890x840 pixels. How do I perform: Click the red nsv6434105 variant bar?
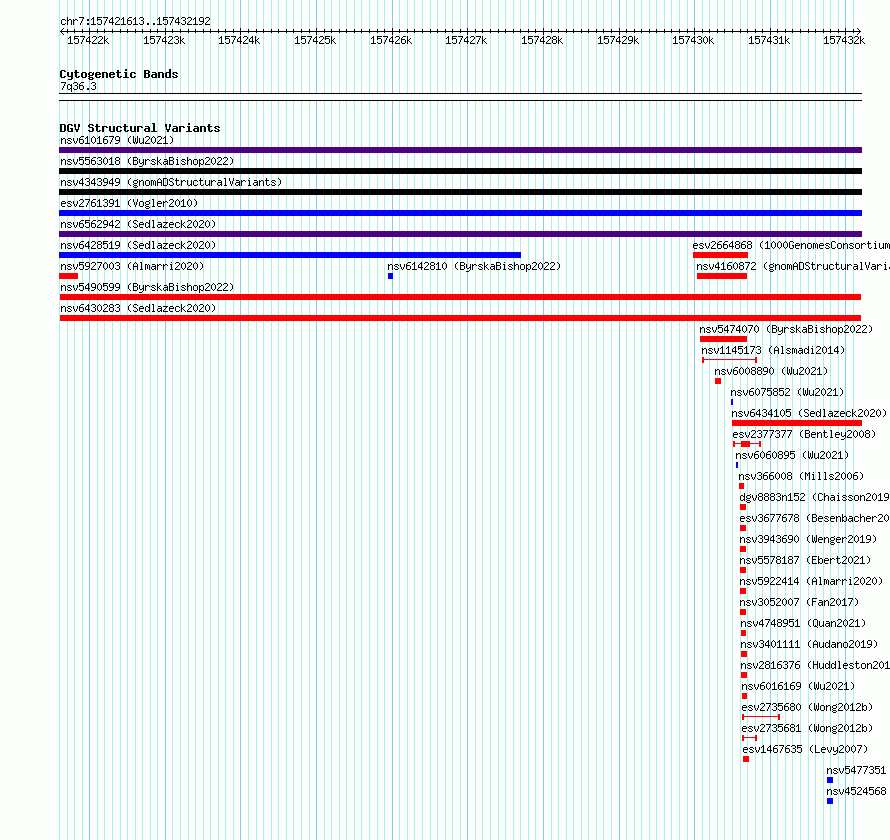797,423
